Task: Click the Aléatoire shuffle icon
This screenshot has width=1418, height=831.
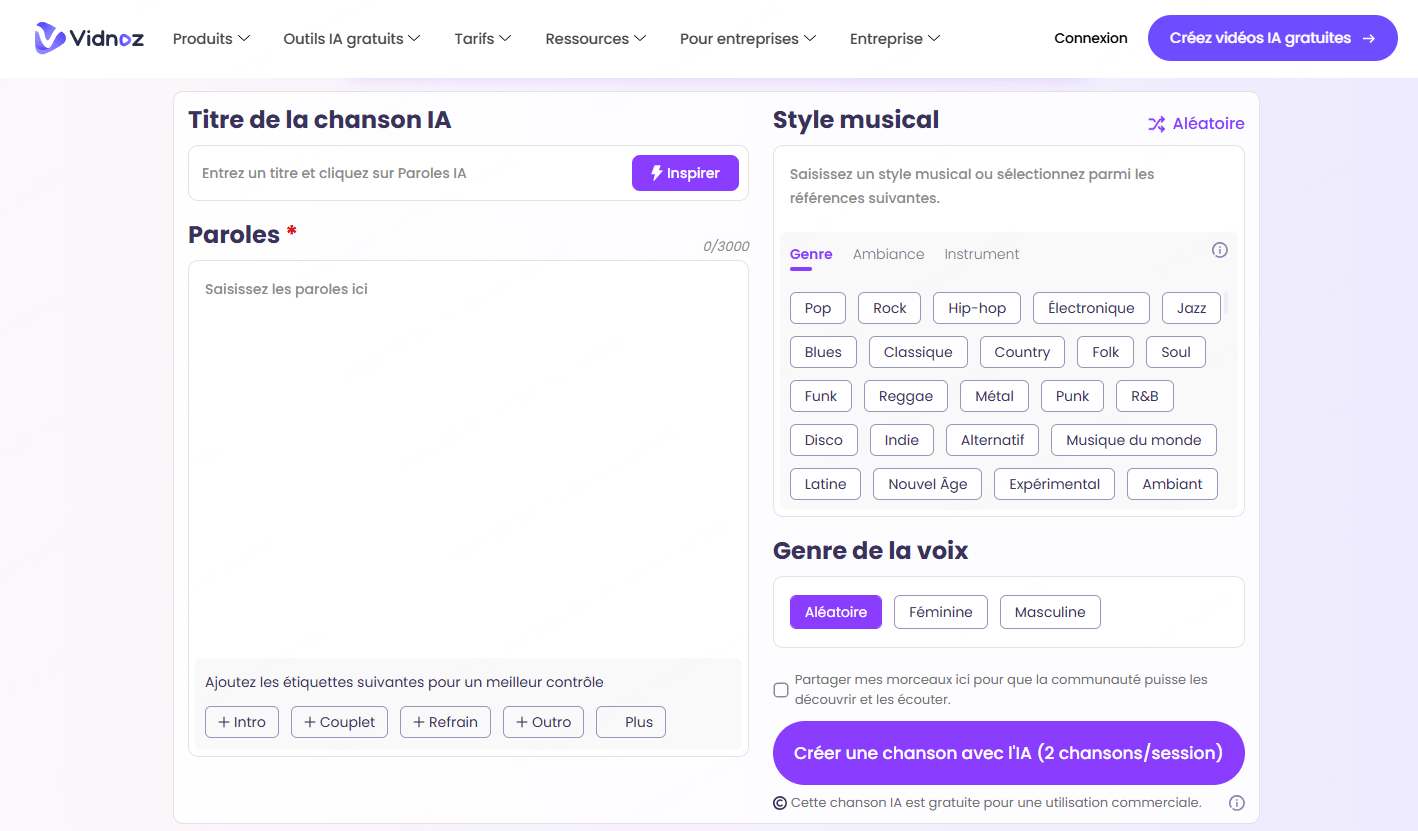Action: click(1156, 124)
